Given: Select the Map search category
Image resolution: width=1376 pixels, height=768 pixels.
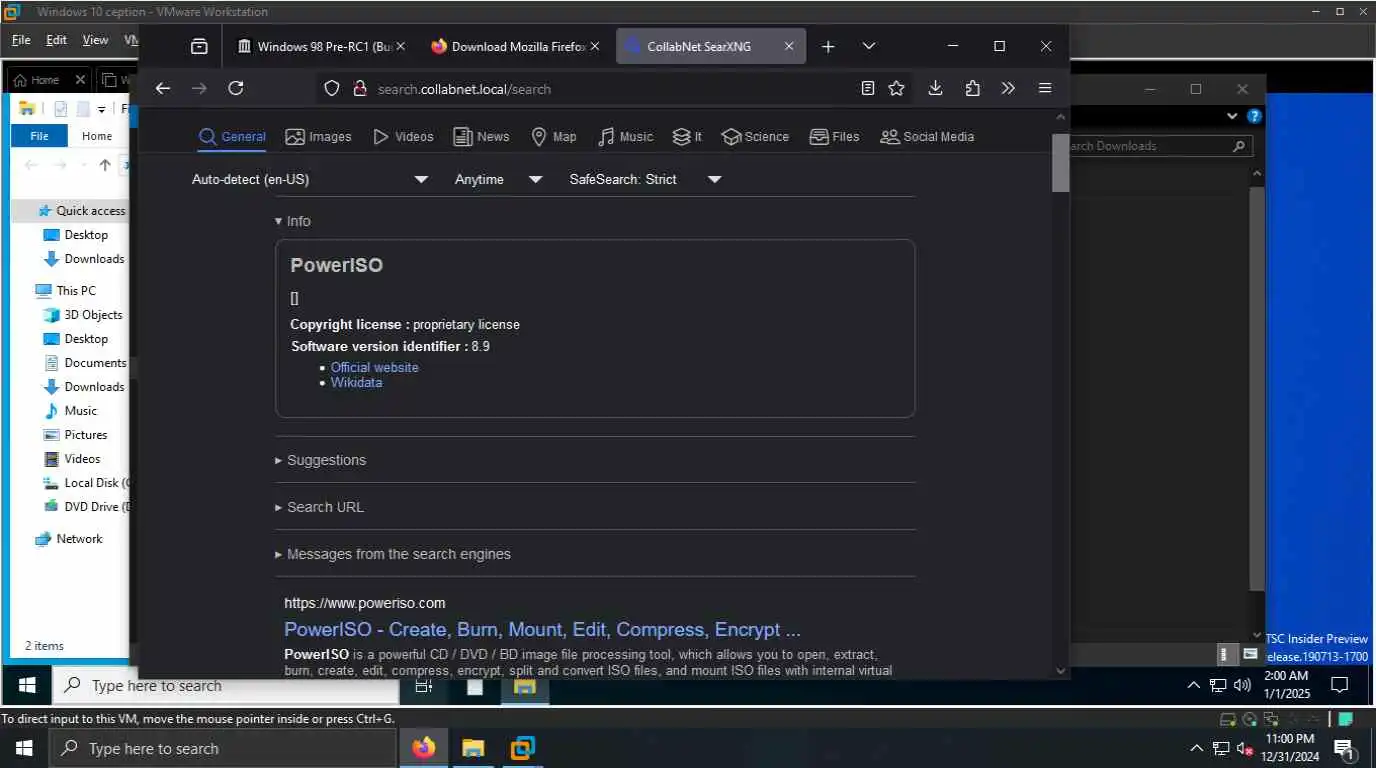Looking at the screenshot, I should 553,137.
